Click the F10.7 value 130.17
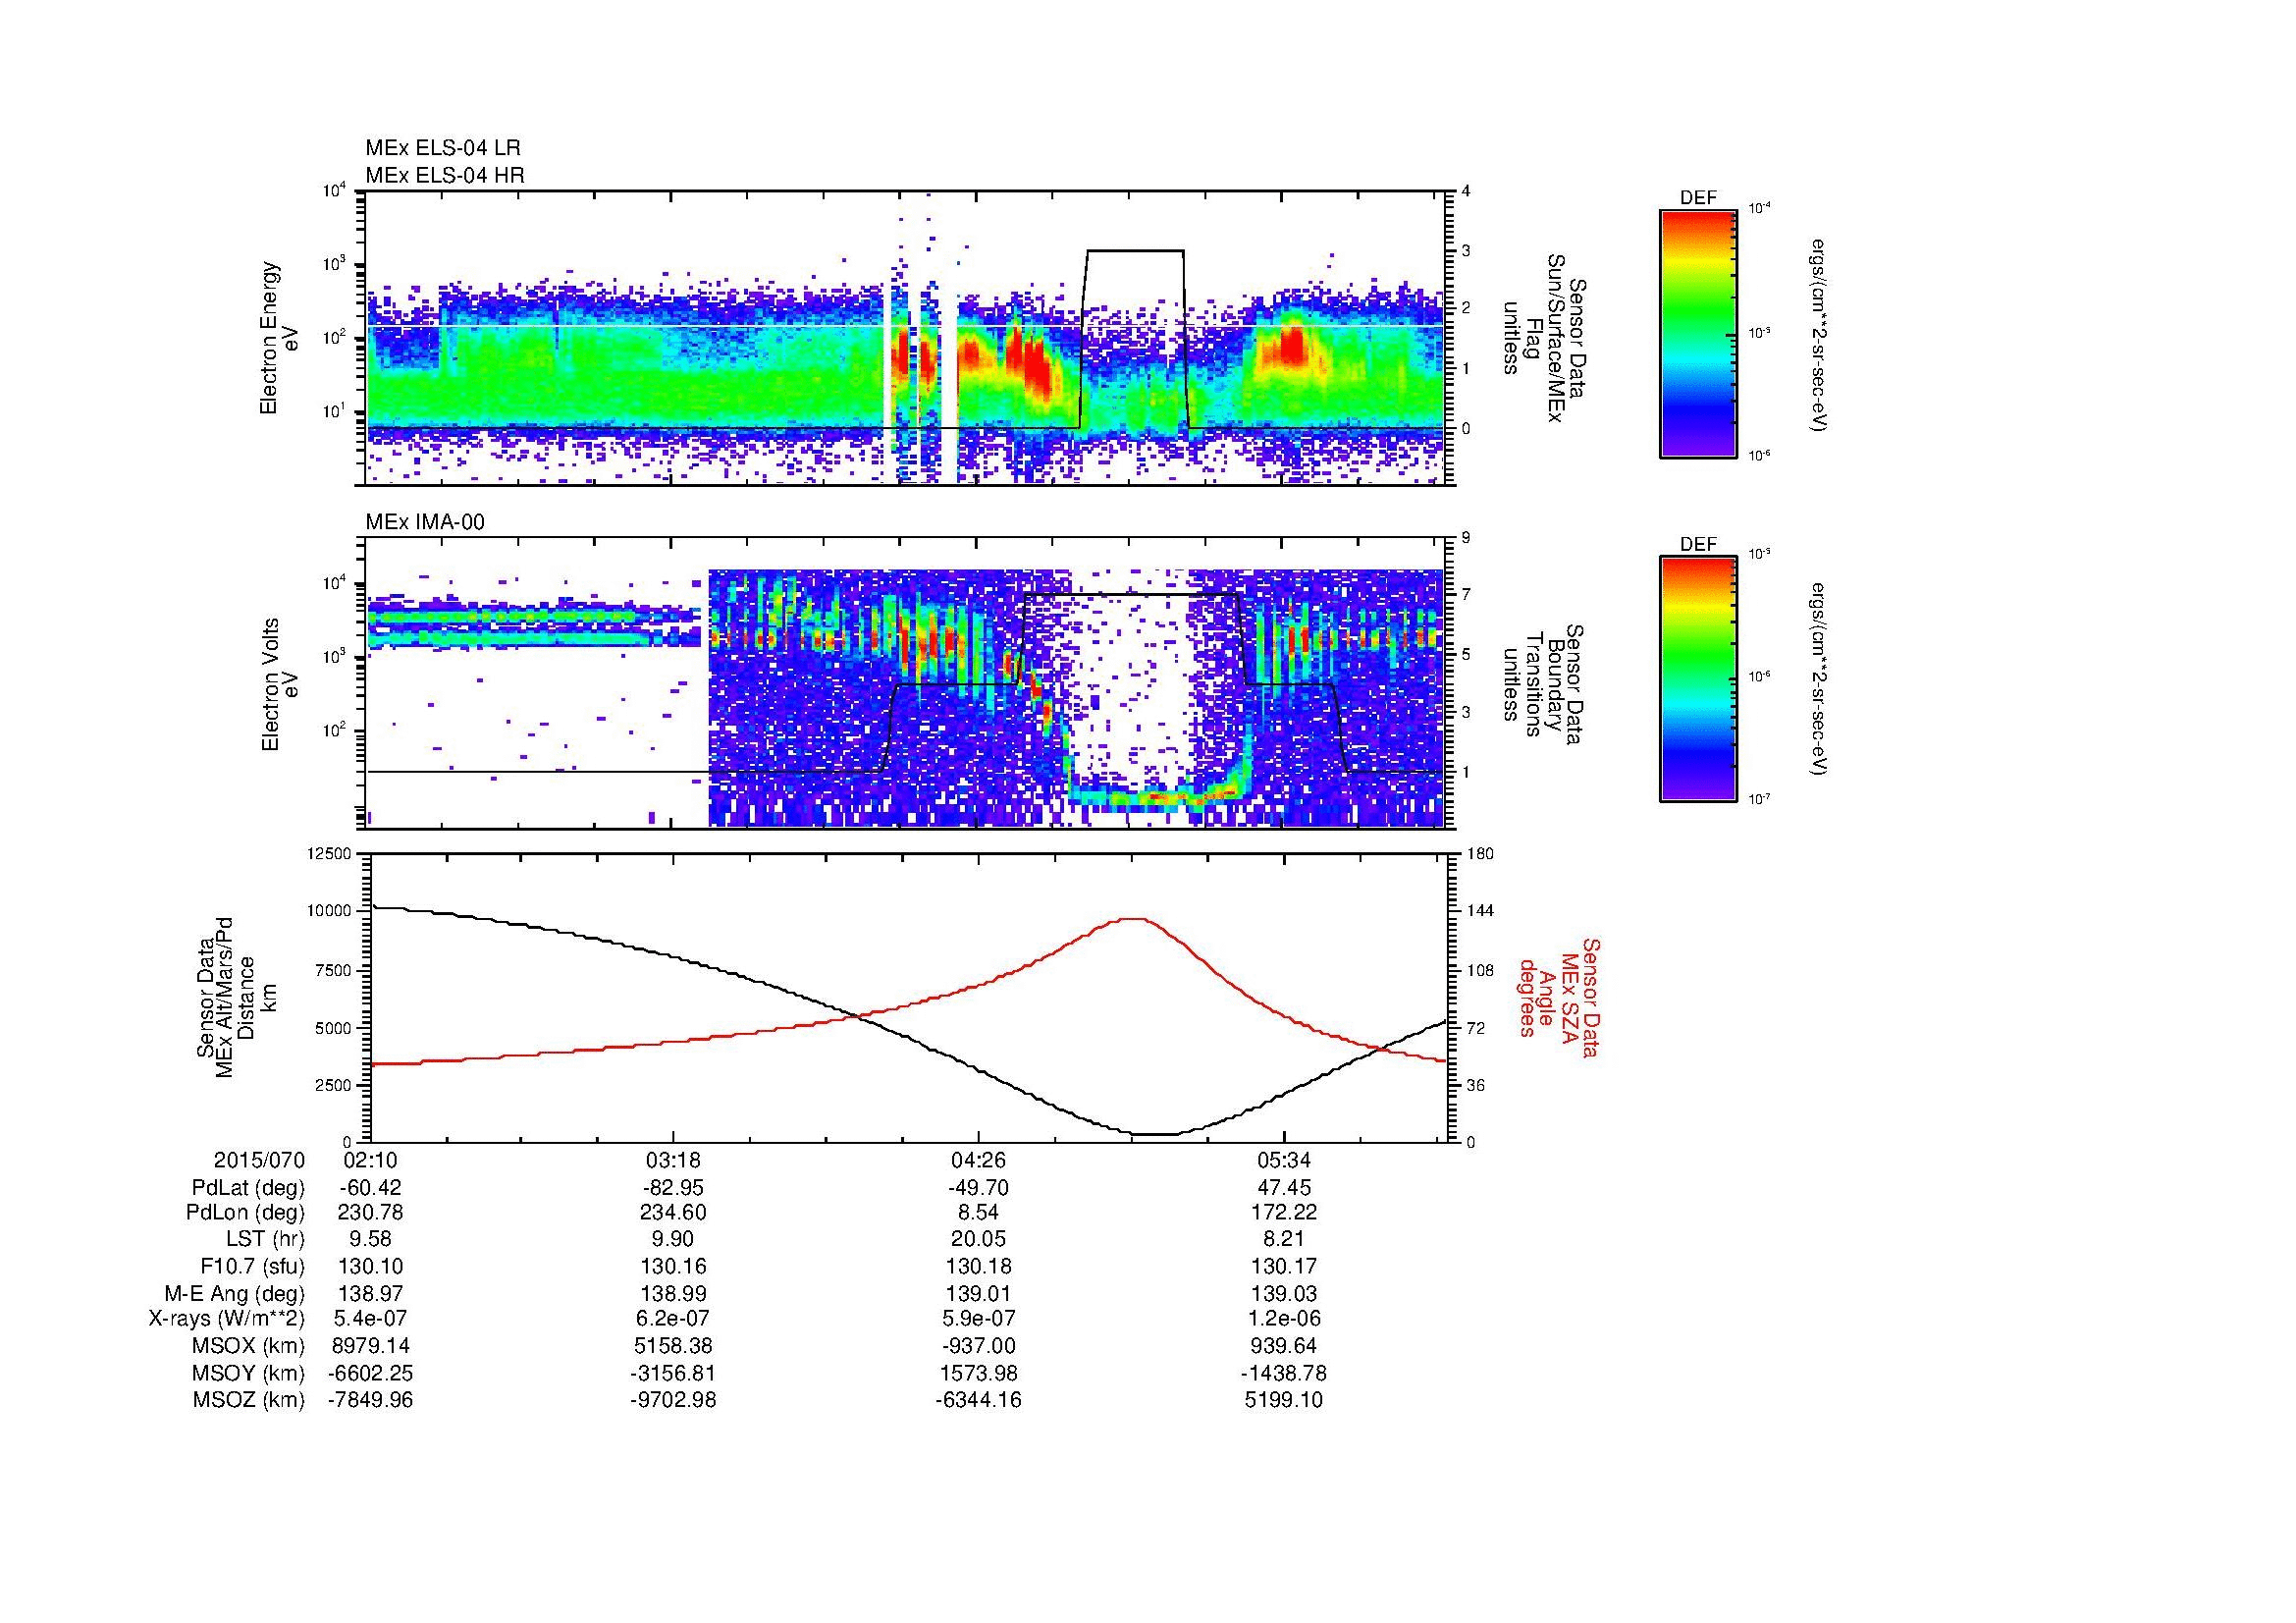The image size is (2296, 1623). click(x=1283, y=1267)
